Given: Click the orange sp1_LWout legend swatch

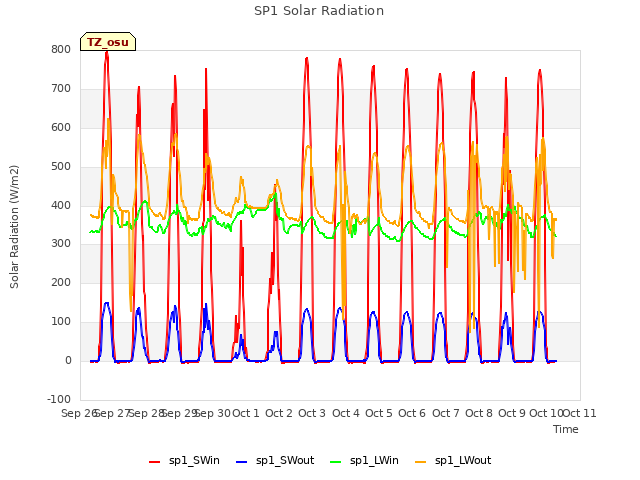Looking at the screenshot, I should [x=420, y=462].
